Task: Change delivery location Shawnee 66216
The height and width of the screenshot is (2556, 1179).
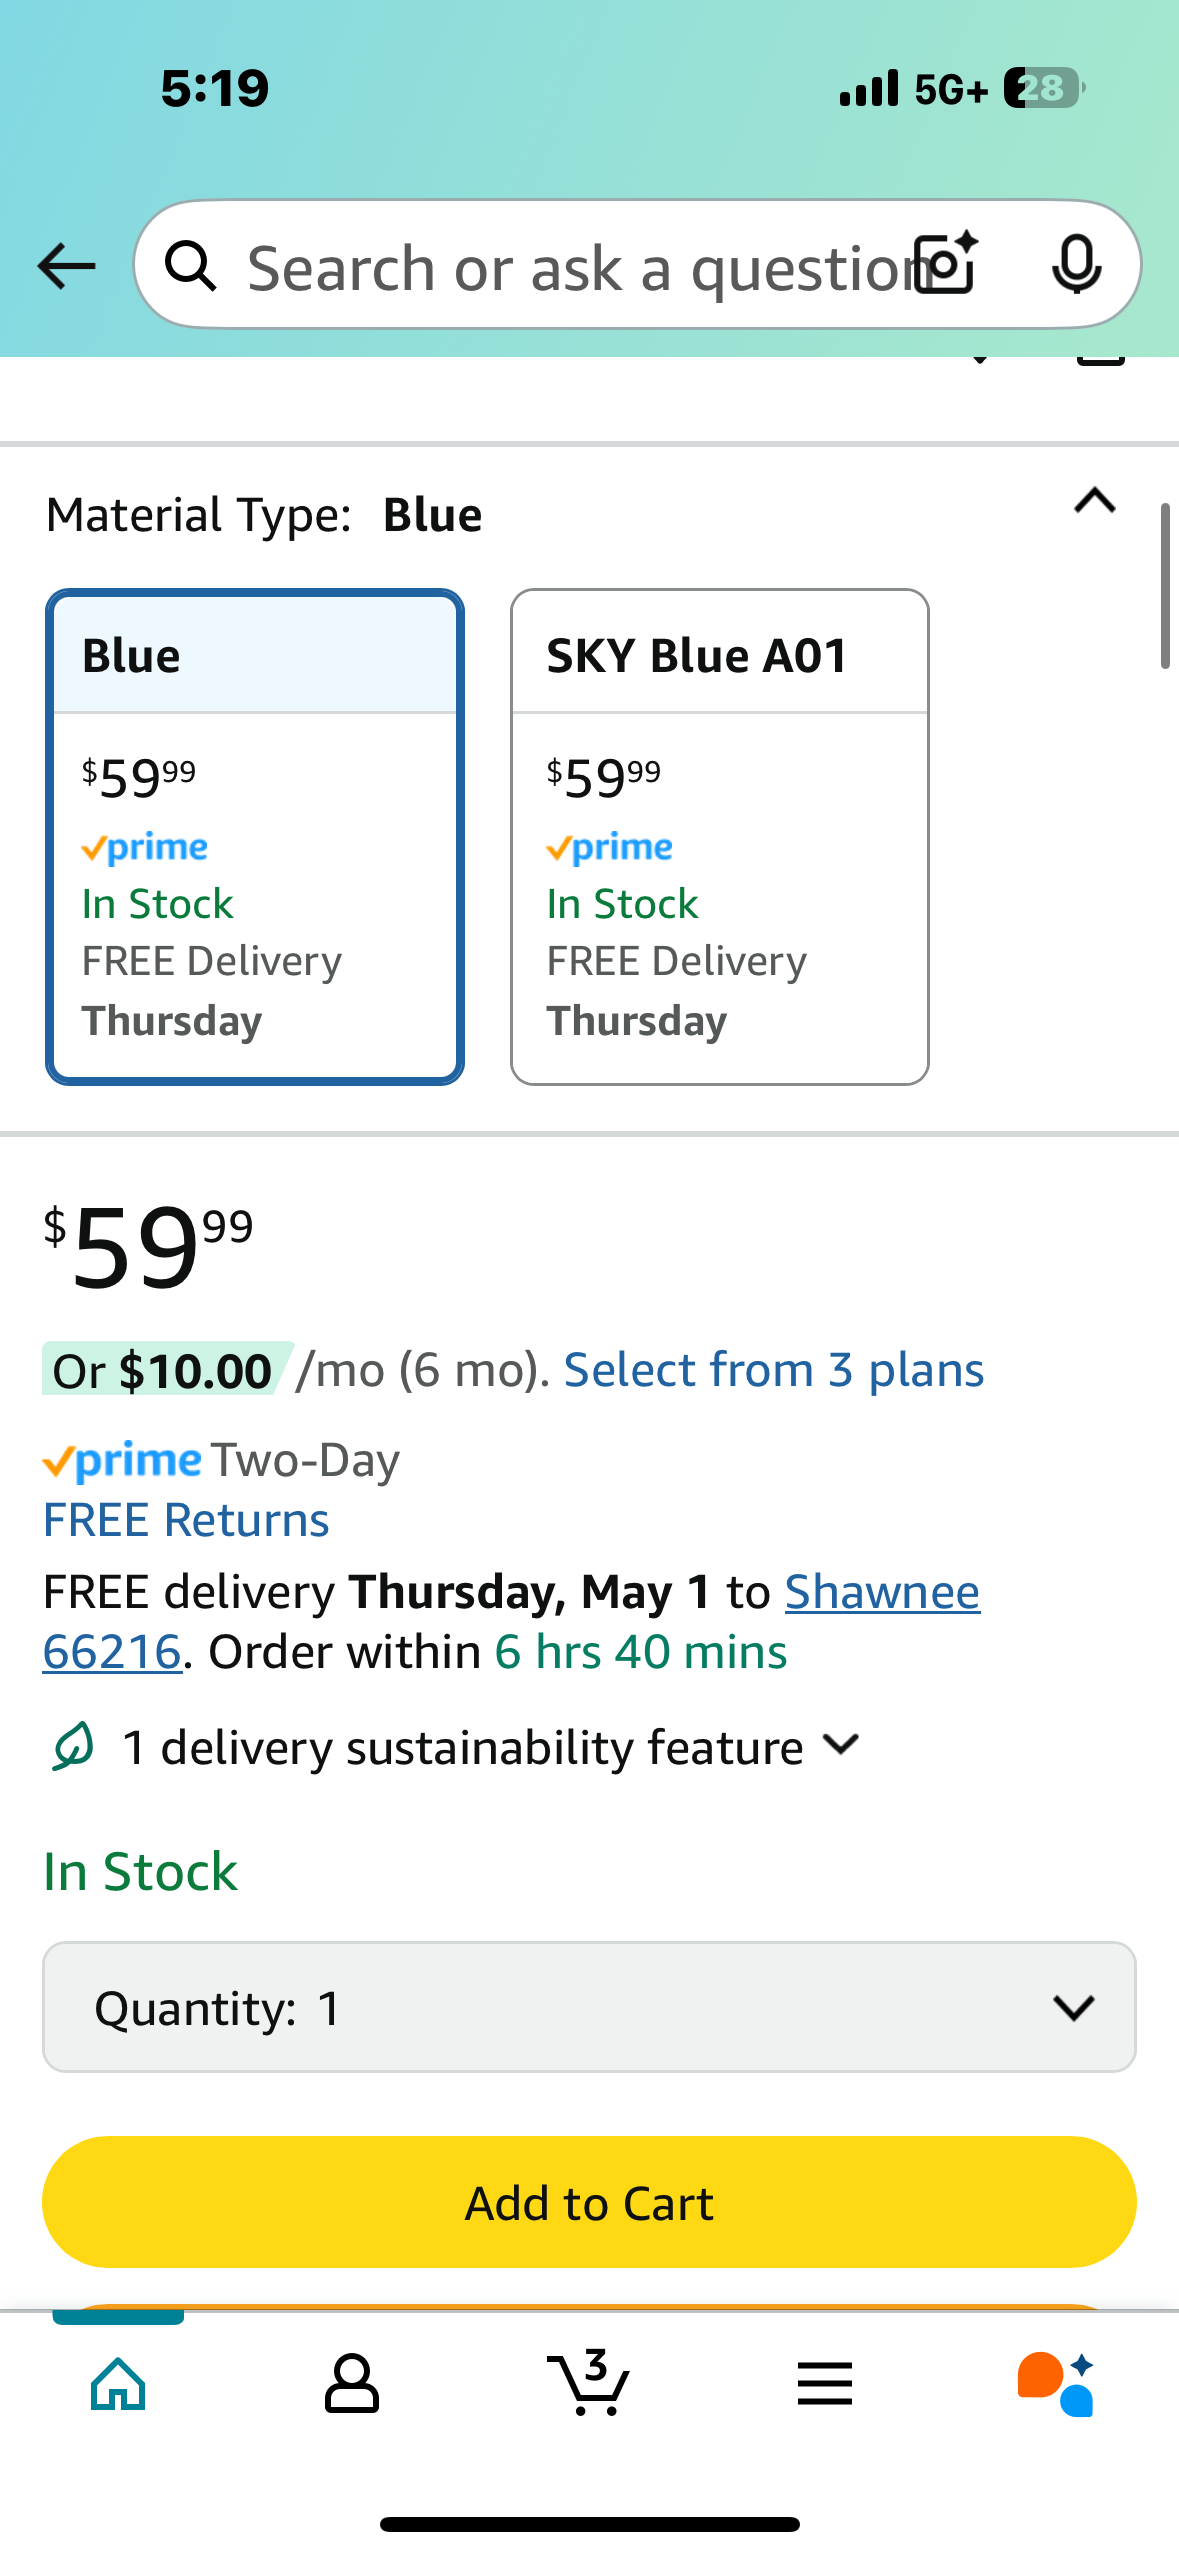Action: pos(881,1592)
